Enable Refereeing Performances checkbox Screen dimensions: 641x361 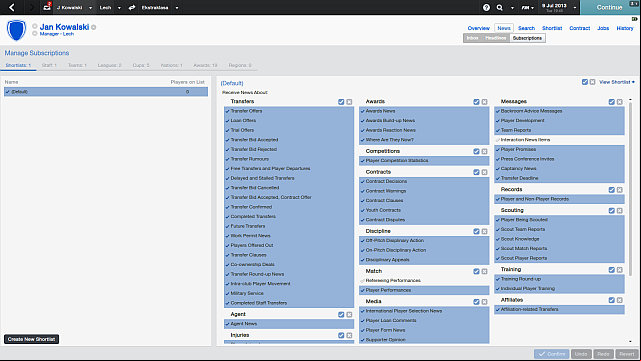point(362,281)
